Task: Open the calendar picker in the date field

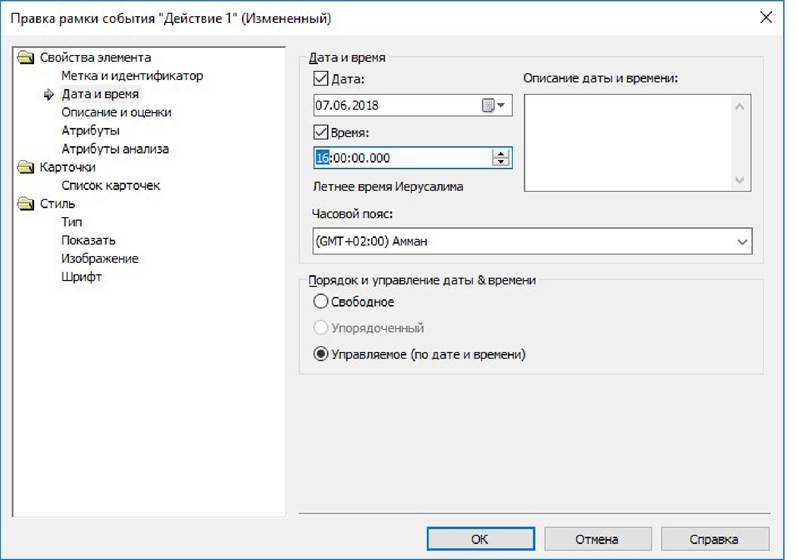Action: click(x=493, y=105)
